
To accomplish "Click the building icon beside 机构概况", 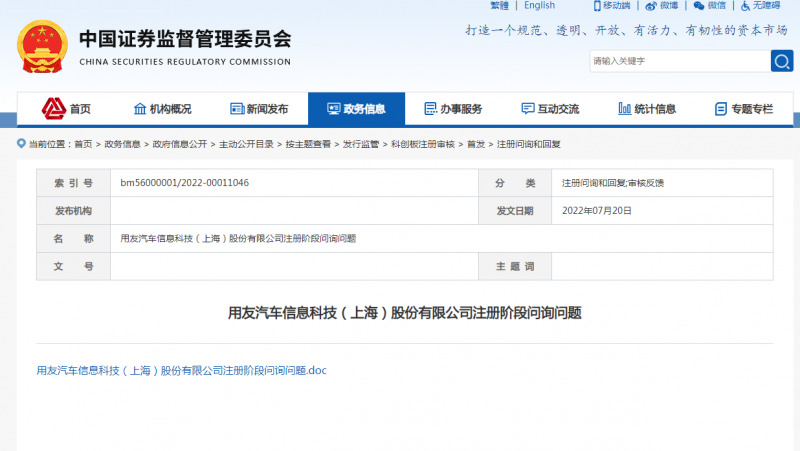I will (140, 109).
